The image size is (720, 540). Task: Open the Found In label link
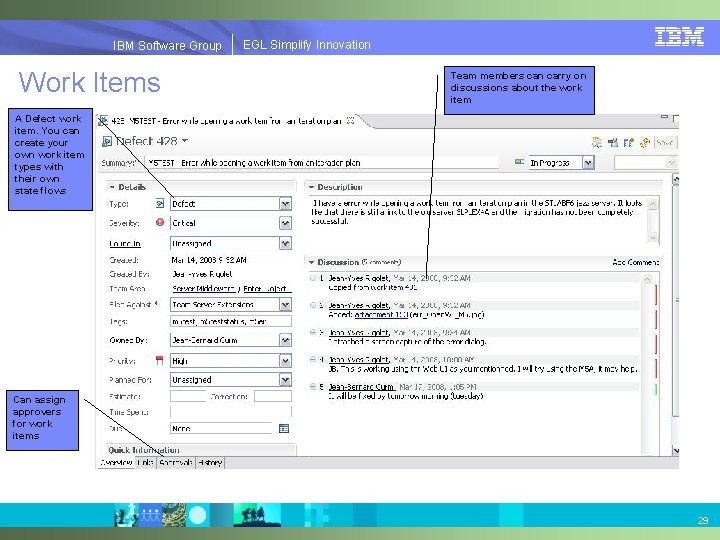pyautogui.click(x=125, y=244)
